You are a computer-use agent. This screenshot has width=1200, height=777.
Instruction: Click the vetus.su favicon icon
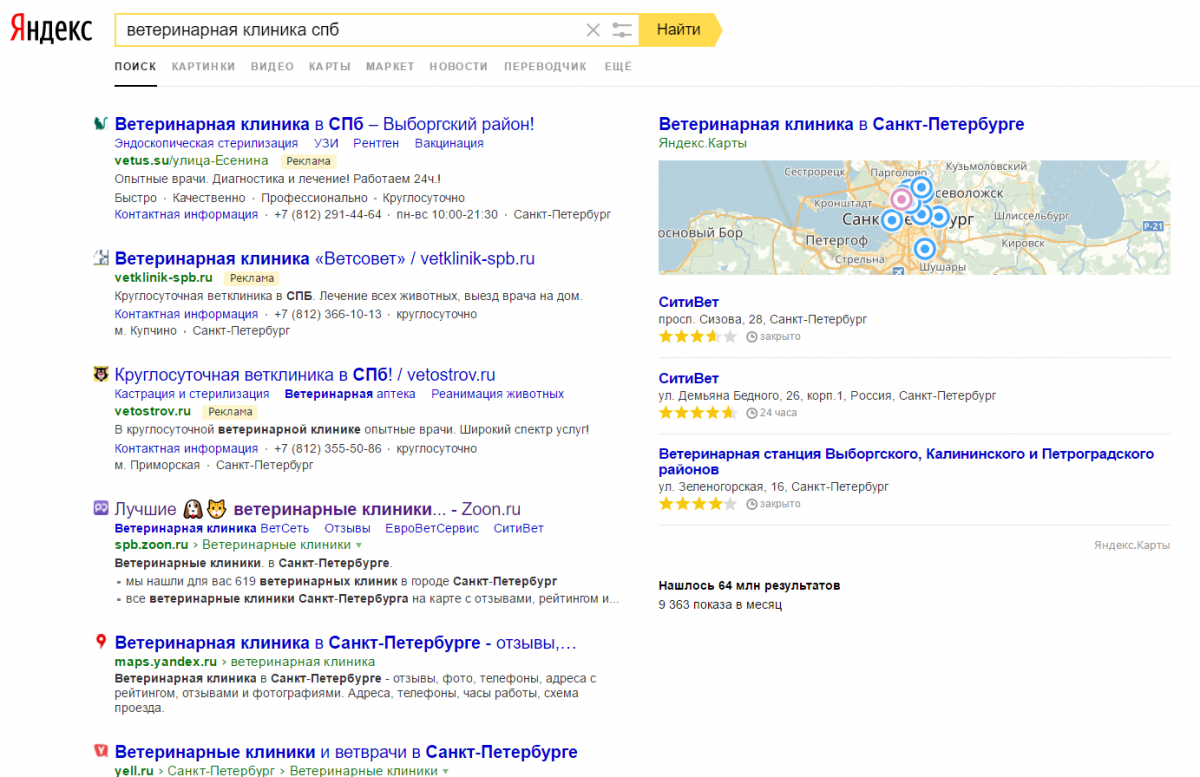100,124
